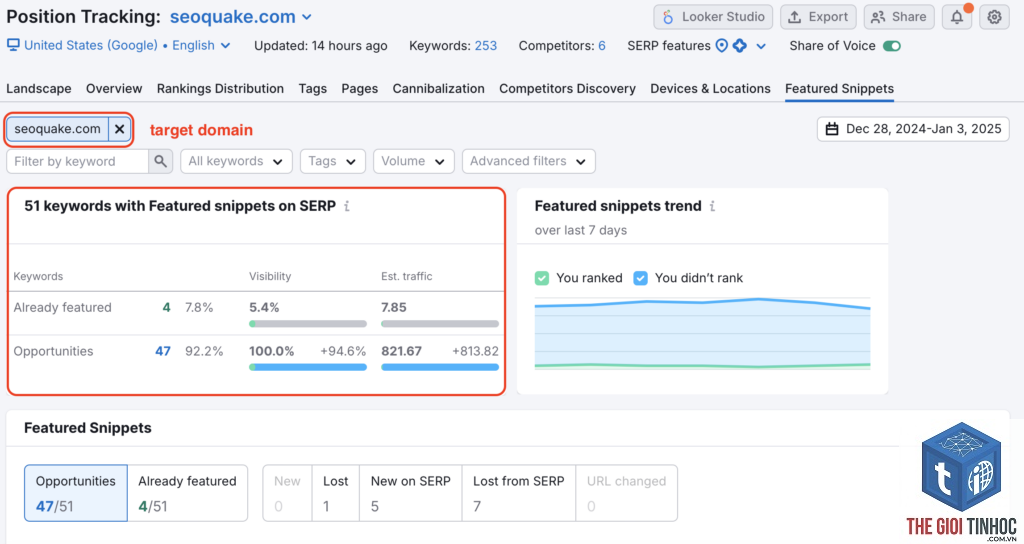This screenshot has height=544, width=1024.
Task: Click the Updated: 14 hours ago text
Action: tap(321, 46)
